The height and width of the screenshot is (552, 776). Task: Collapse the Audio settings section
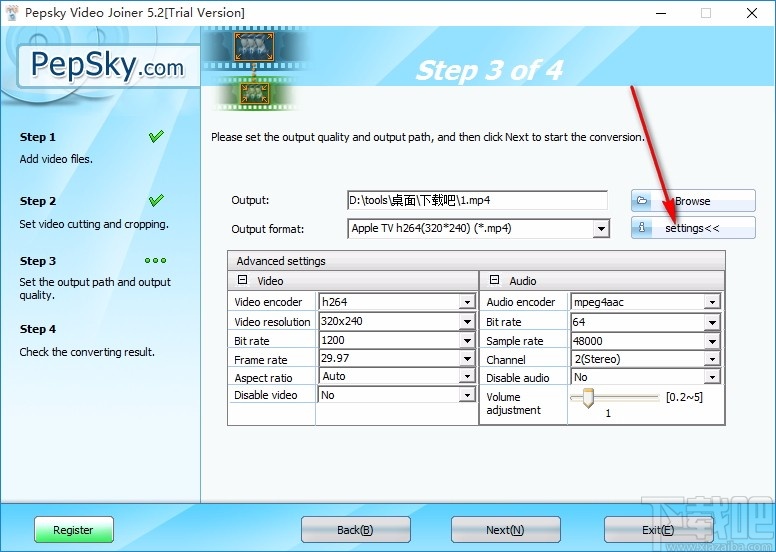click(494, 280)
